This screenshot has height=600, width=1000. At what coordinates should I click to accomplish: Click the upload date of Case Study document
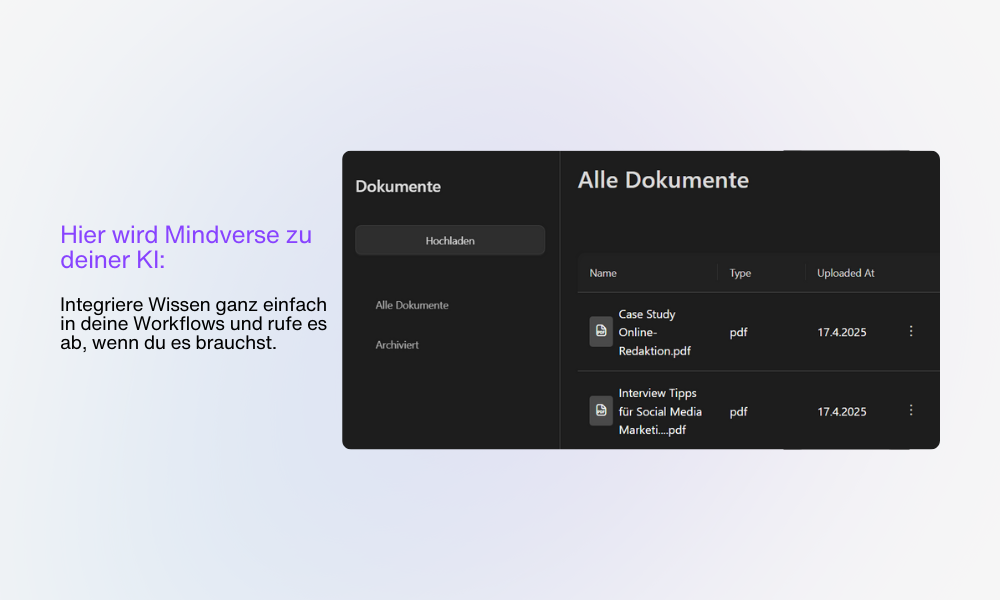point(841,331)
